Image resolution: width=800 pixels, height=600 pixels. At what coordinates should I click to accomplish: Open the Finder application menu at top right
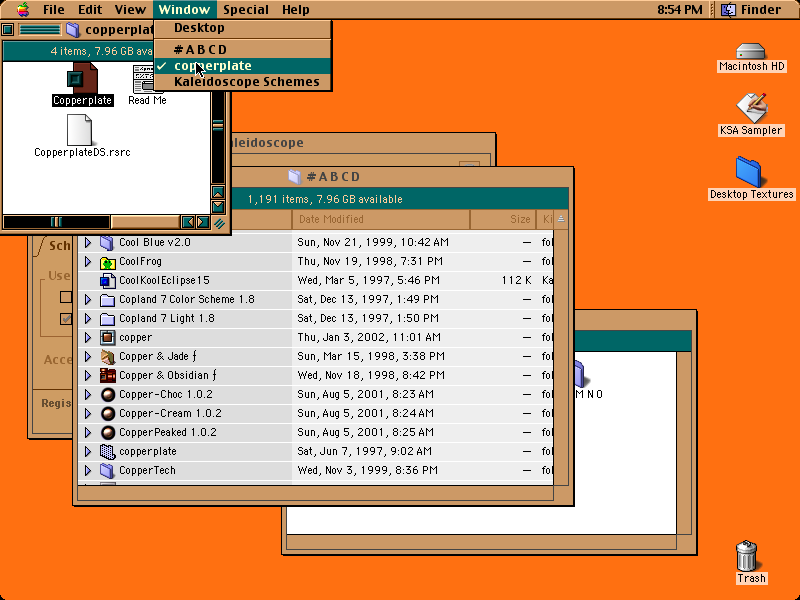752,9
